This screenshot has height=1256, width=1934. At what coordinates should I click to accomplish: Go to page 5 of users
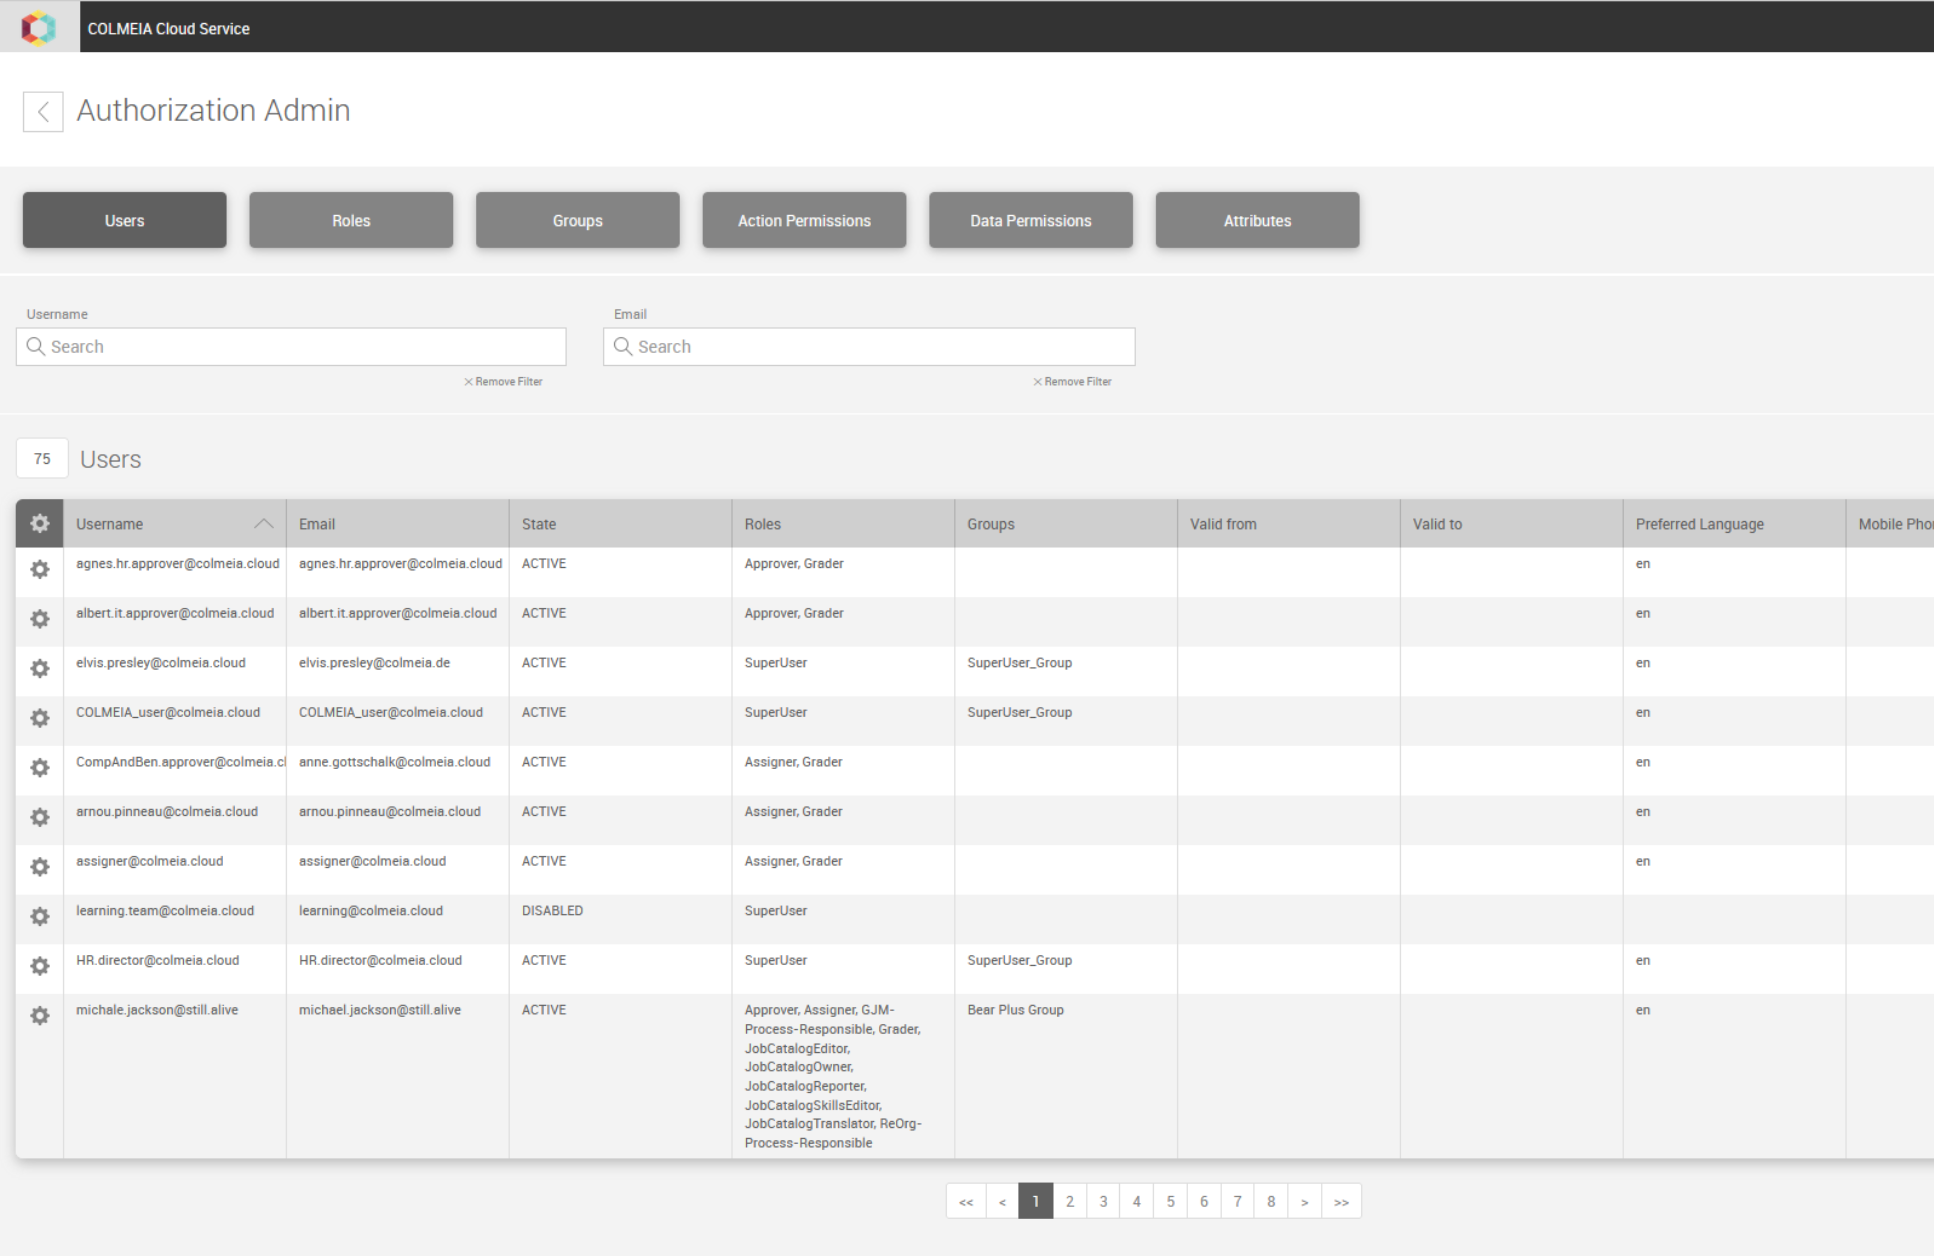(1170, 1201)
